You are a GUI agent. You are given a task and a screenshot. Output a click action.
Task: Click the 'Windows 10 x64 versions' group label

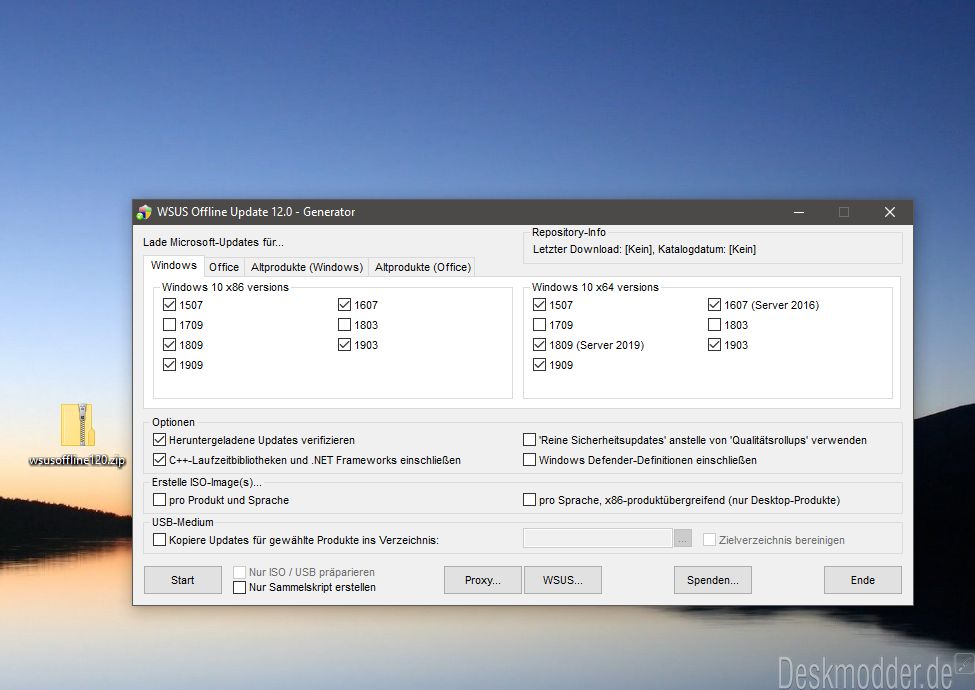[595, 287]
